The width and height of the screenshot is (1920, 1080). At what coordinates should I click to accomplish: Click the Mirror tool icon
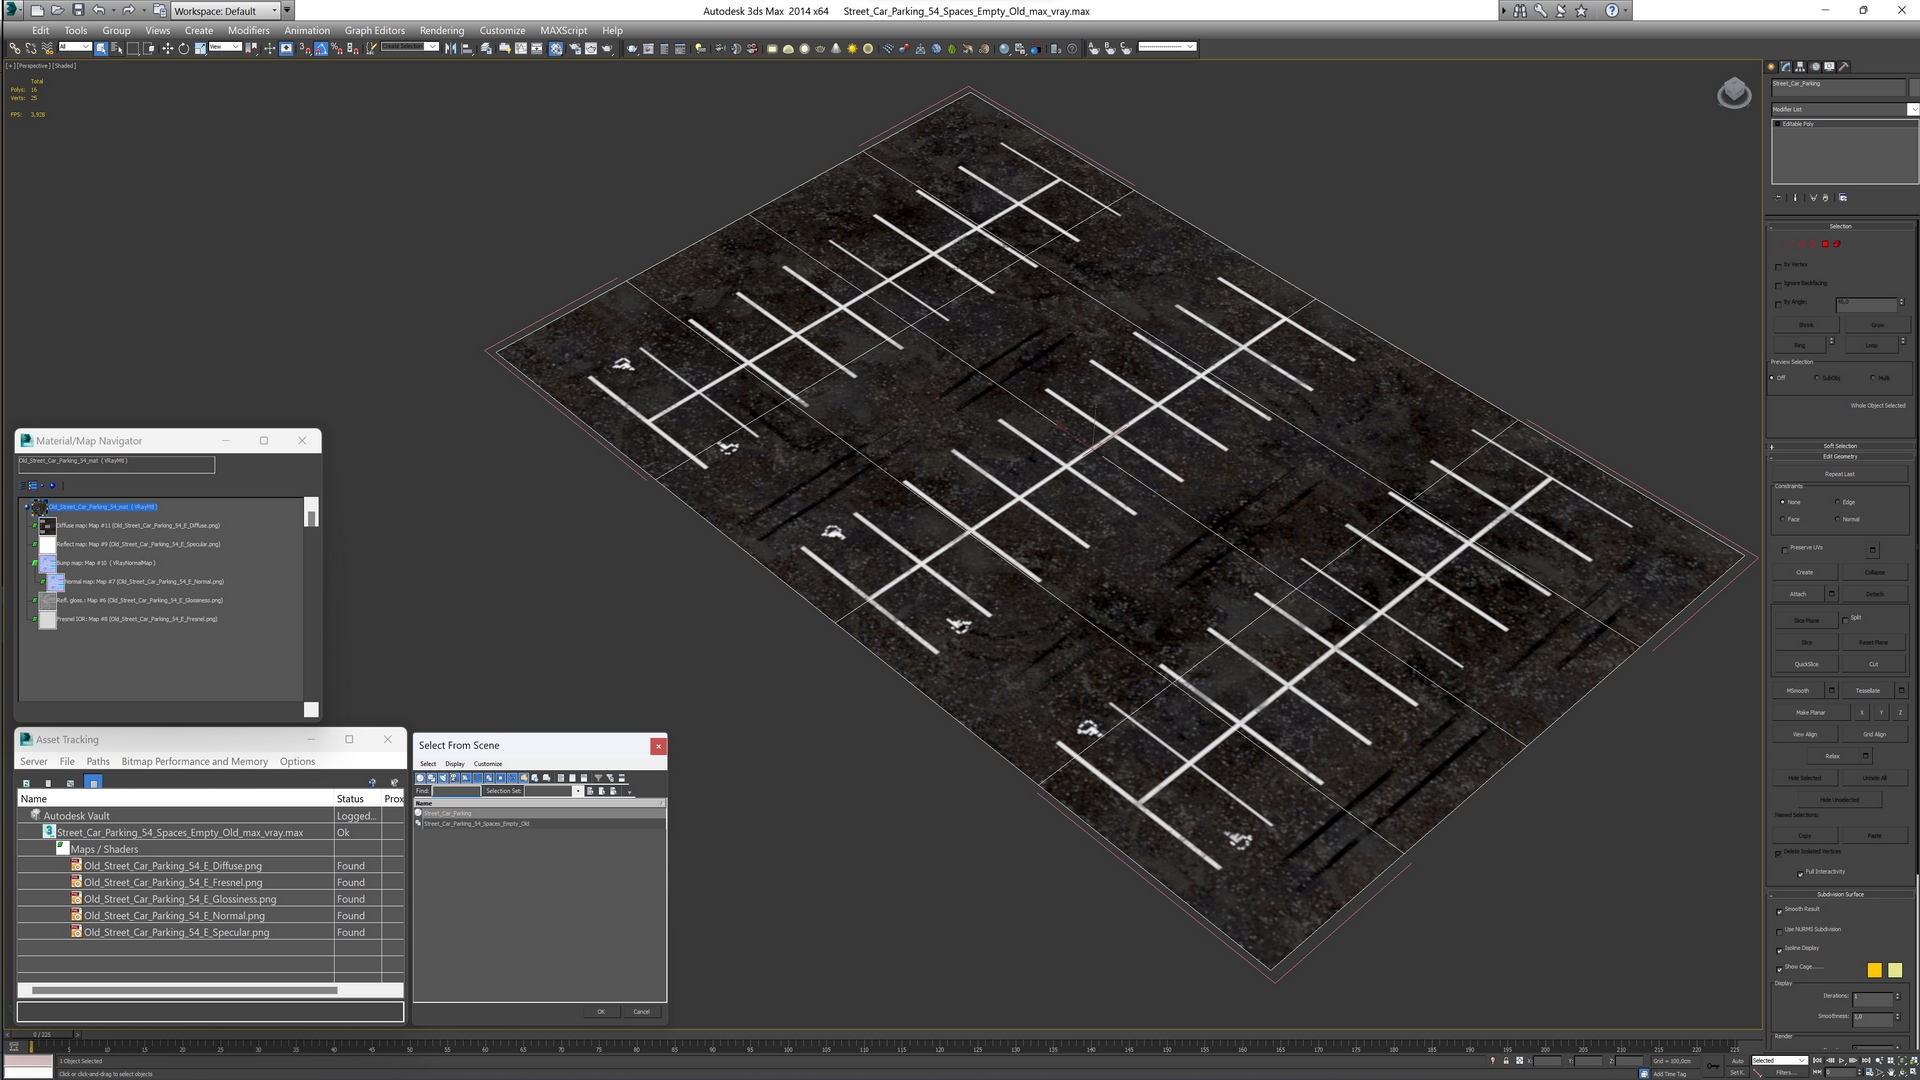tap(451, 48)
